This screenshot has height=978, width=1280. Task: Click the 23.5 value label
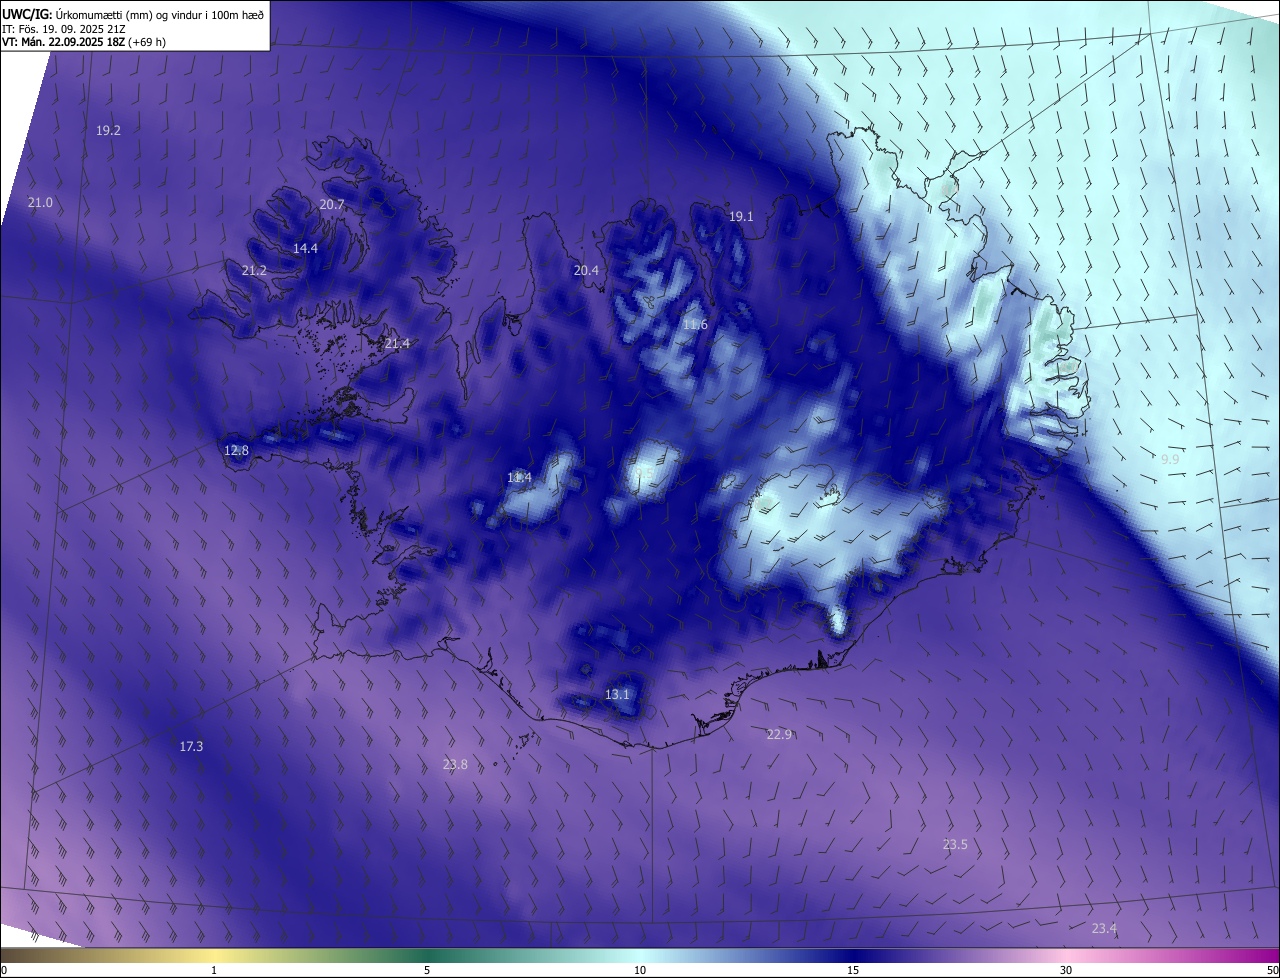[x=955, y=845]
